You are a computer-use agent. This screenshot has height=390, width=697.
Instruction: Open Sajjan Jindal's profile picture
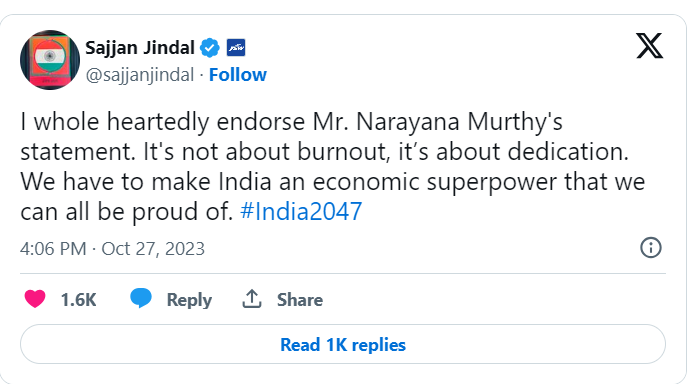click(x=50, y=60)
